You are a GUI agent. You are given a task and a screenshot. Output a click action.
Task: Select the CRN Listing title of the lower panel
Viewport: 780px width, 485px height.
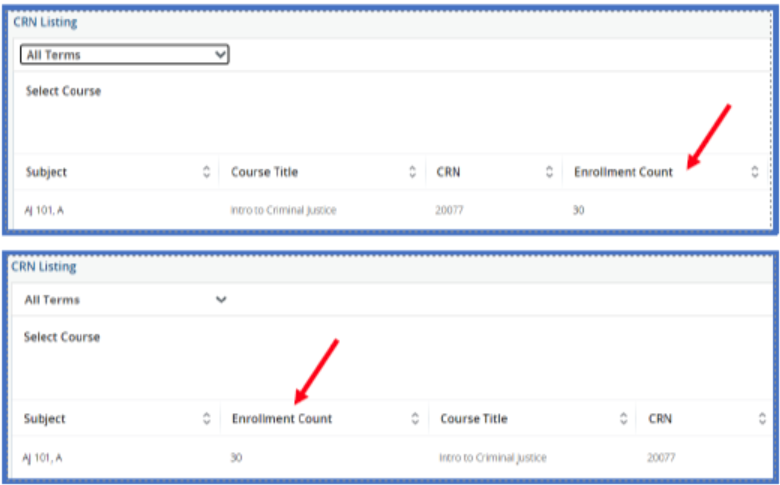(x=44, y=267)
